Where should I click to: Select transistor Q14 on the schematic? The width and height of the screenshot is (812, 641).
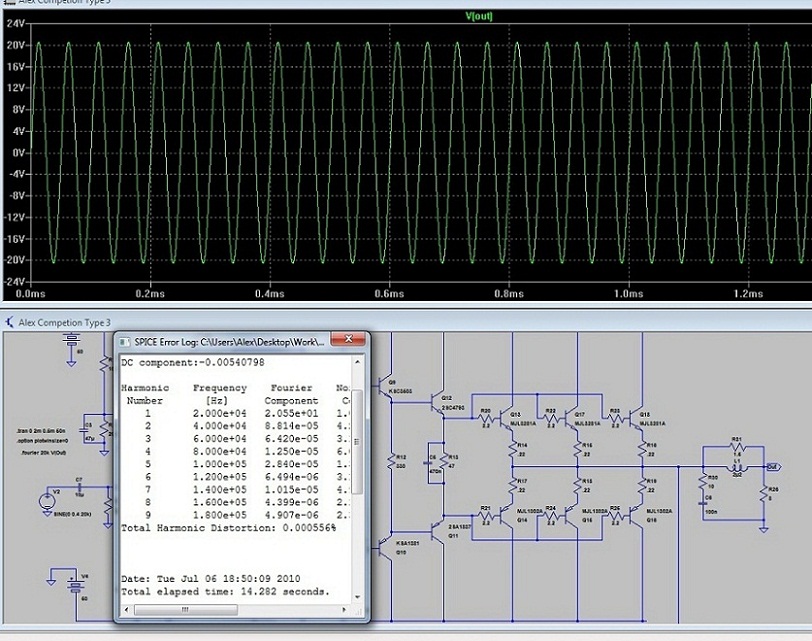[506, 515]
